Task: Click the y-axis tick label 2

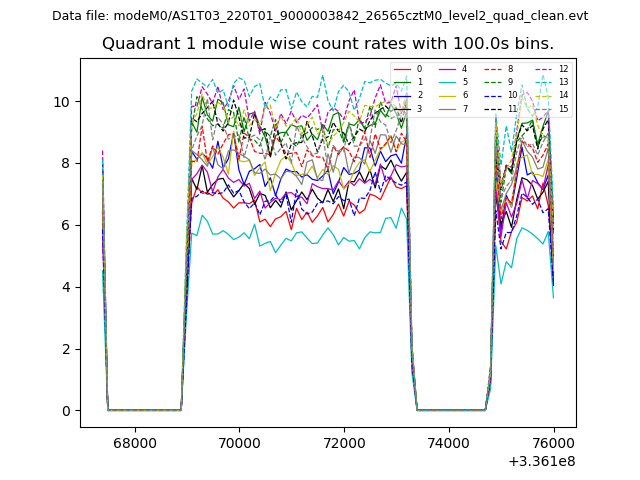Action: point(66,349)
